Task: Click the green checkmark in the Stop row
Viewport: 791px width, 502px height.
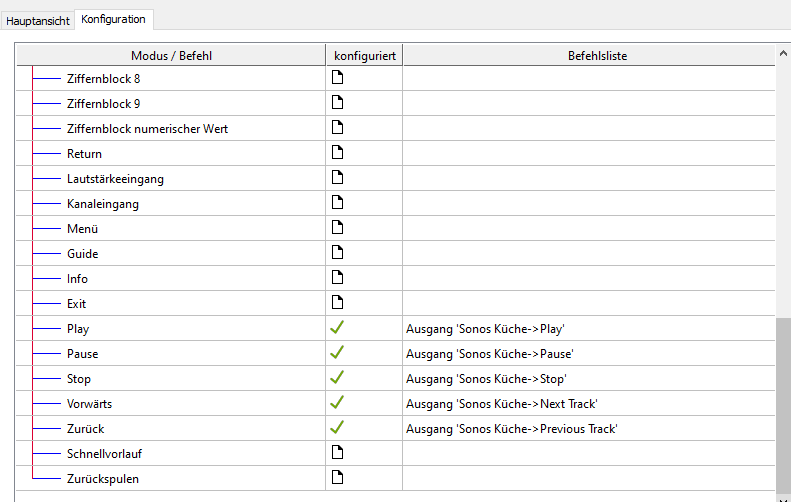Action: [x=337, y=378]
